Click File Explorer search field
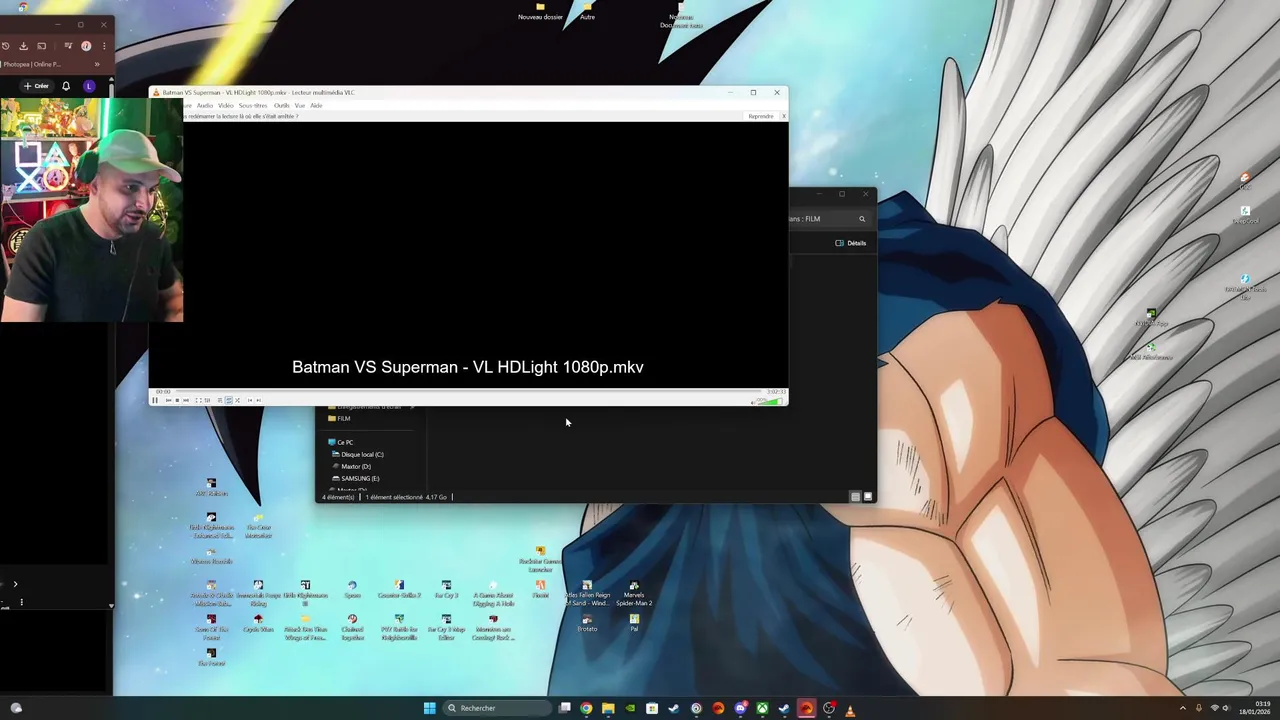 828,219
